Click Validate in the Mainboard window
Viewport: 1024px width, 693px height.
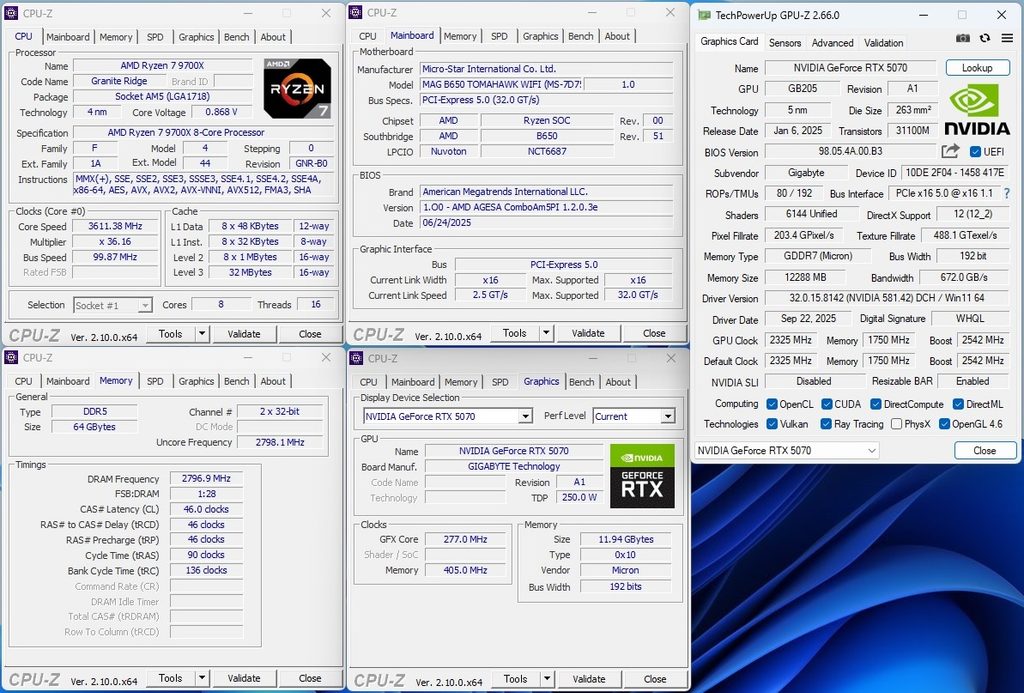pos(588,333)
